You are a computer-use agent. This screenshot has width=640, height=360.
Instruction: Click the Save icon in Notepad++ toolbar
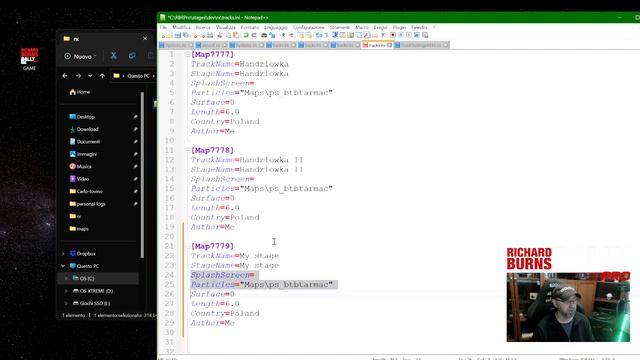pos(178,36)
